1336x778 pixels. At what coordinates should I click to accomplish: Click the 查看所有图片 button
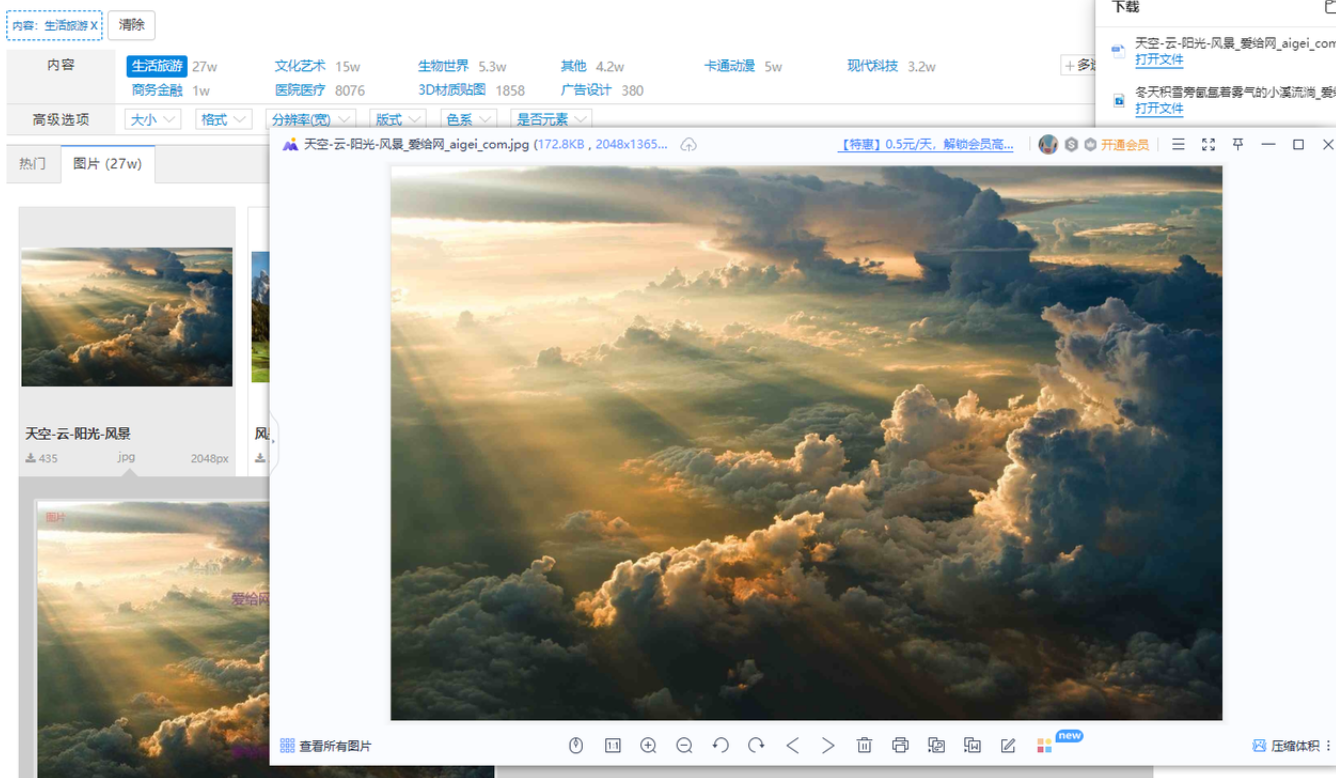coord(326,746)
